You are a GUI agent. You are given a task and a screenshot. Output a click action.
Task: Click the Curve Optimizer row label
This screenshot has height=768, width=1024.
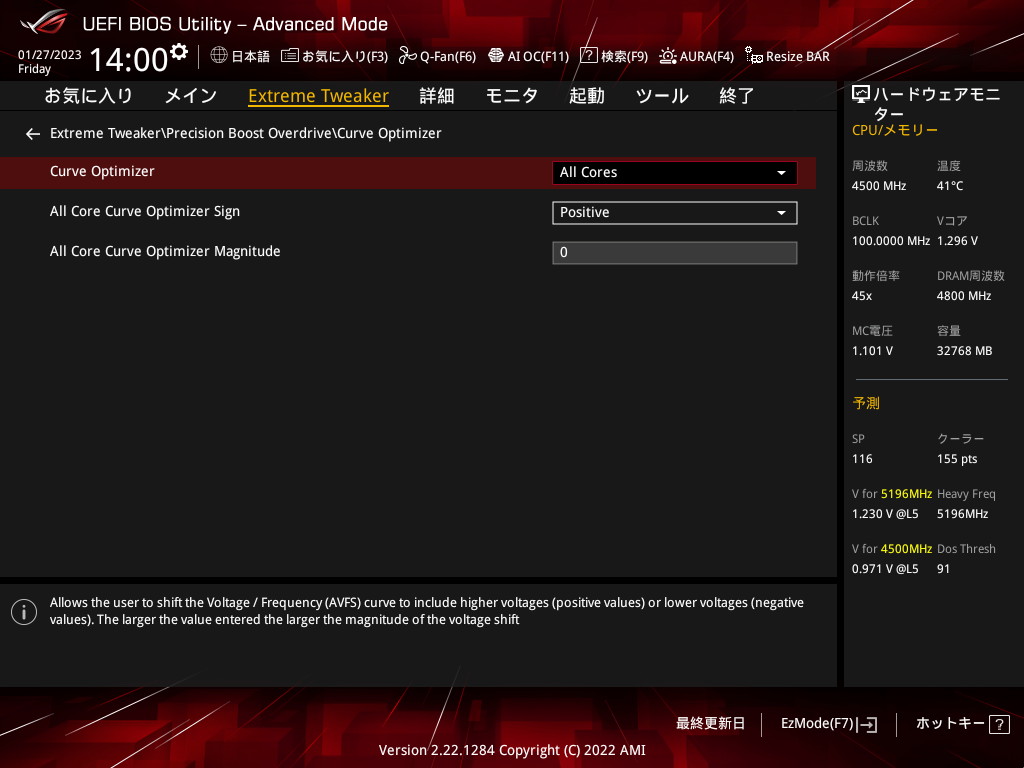tap(102, 172)
